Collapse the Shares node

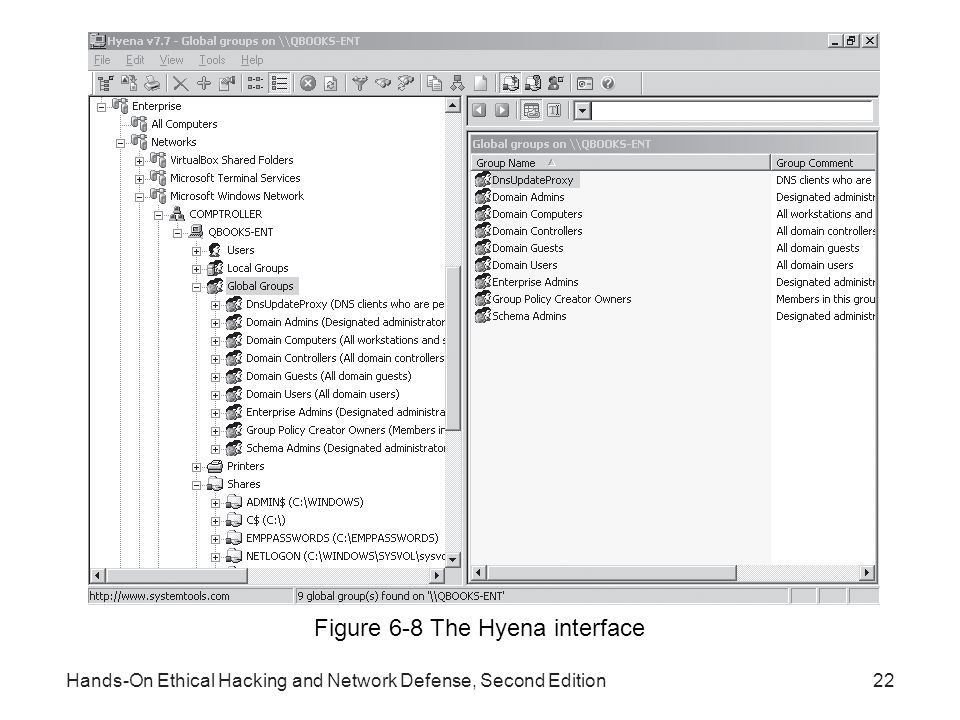pos(197,486)
